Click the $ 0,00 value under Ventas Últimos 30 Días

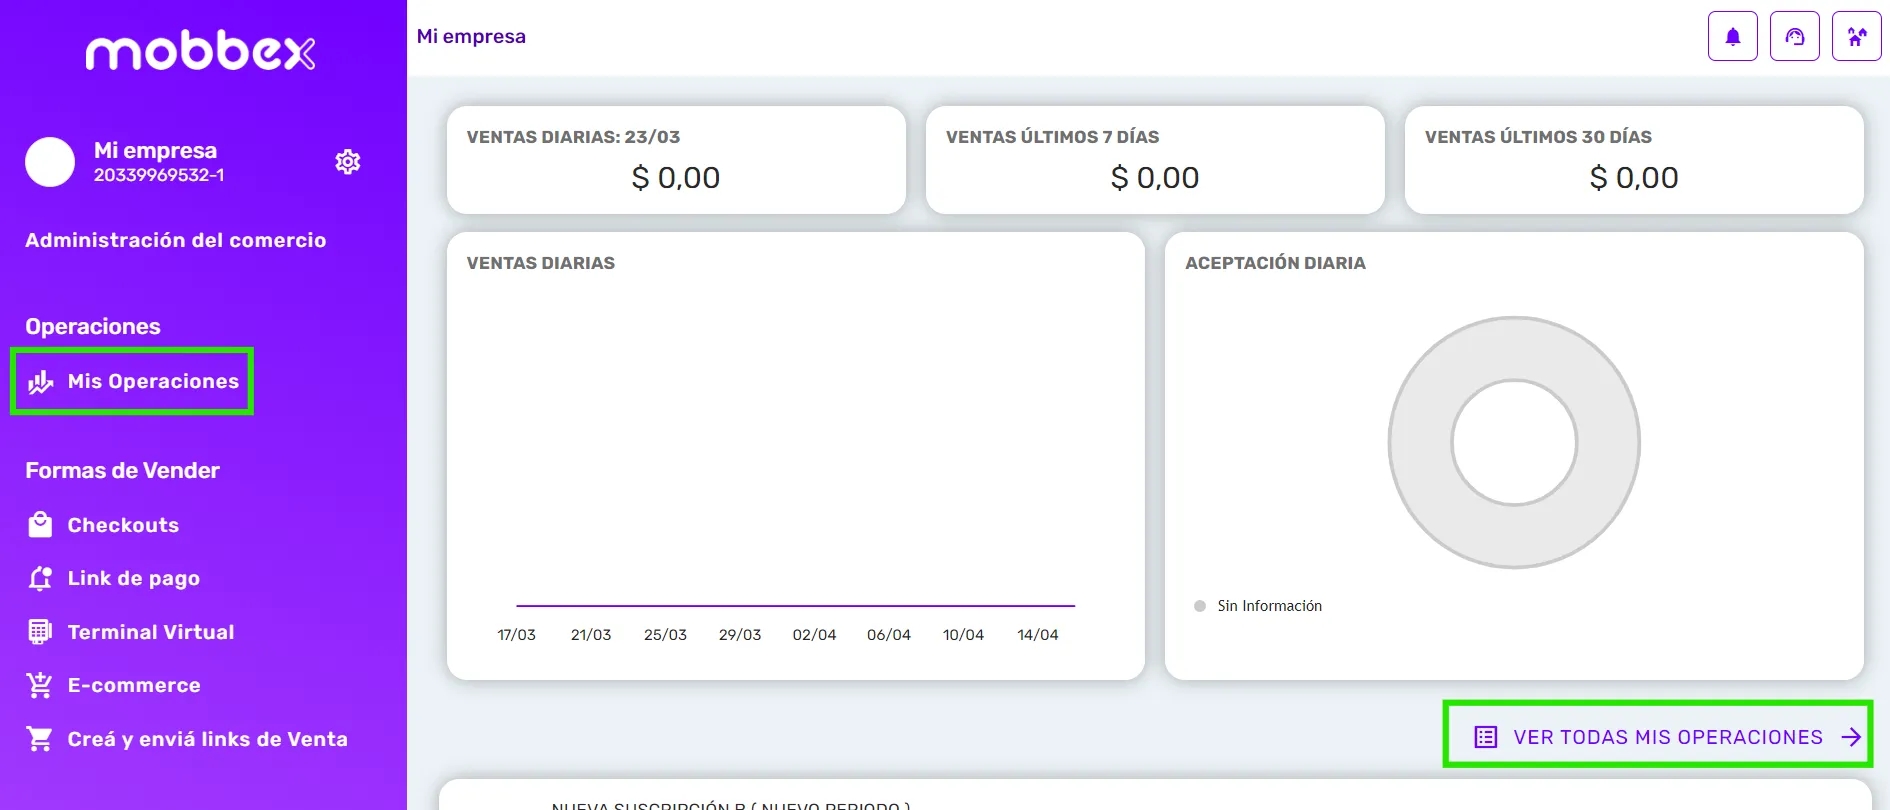coord(1634,178)
